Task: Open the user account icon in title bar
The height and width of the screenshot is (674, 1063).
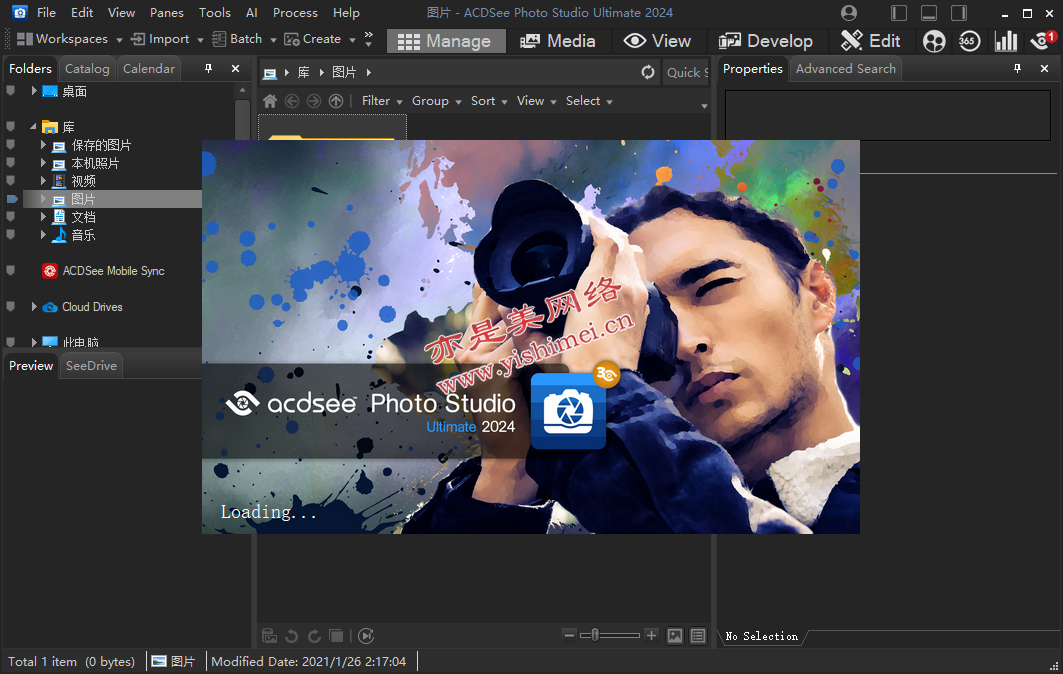Action: 848,13
